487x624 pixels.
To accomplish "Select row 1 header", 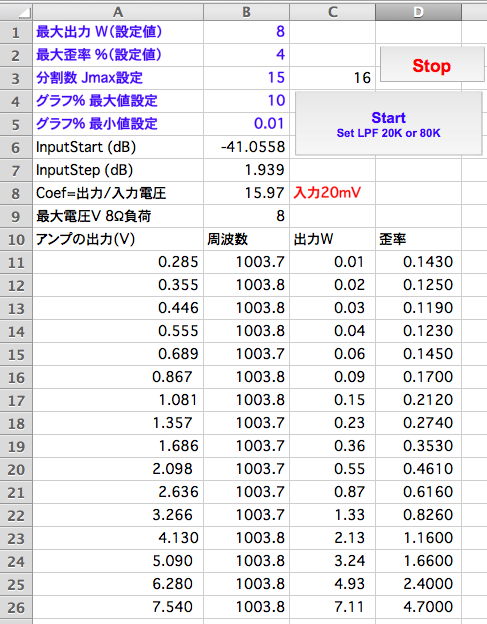I will 16,32.
